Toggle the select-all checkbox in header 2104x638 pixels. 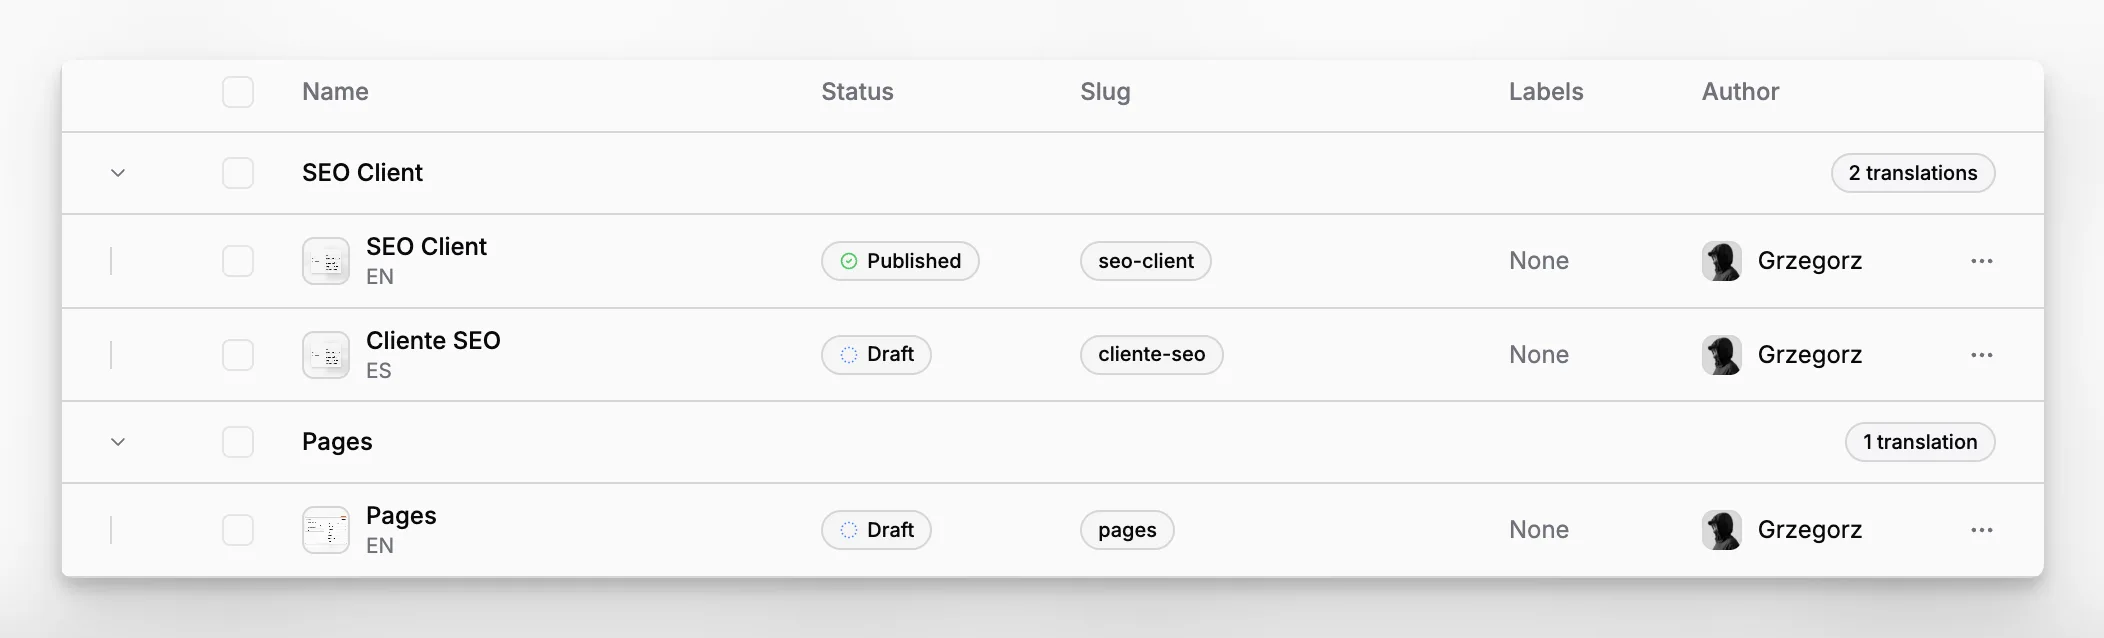(x=238, y=92)
